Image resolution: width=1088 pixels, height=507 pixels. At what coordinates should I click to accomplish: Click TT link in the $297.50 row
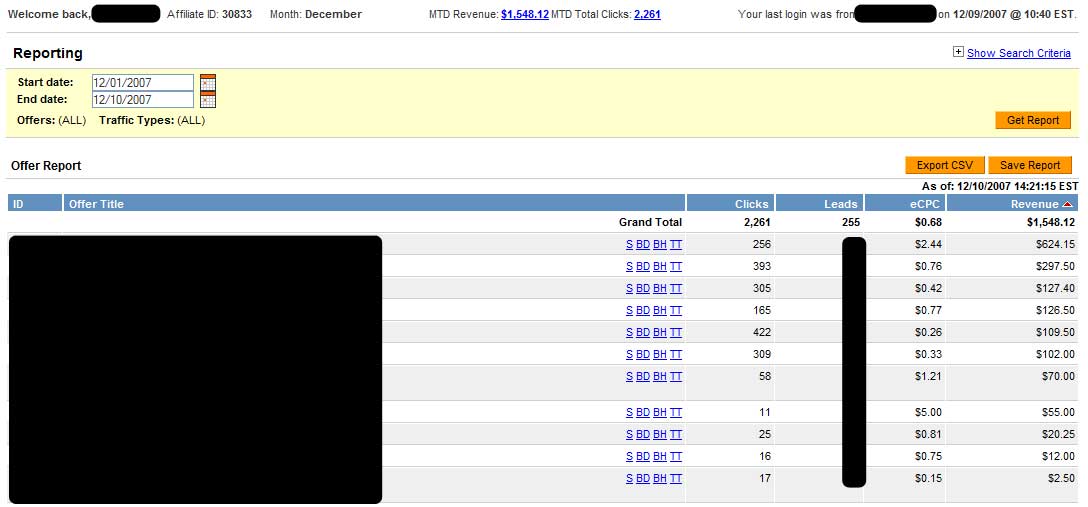(x=676, y=266)
